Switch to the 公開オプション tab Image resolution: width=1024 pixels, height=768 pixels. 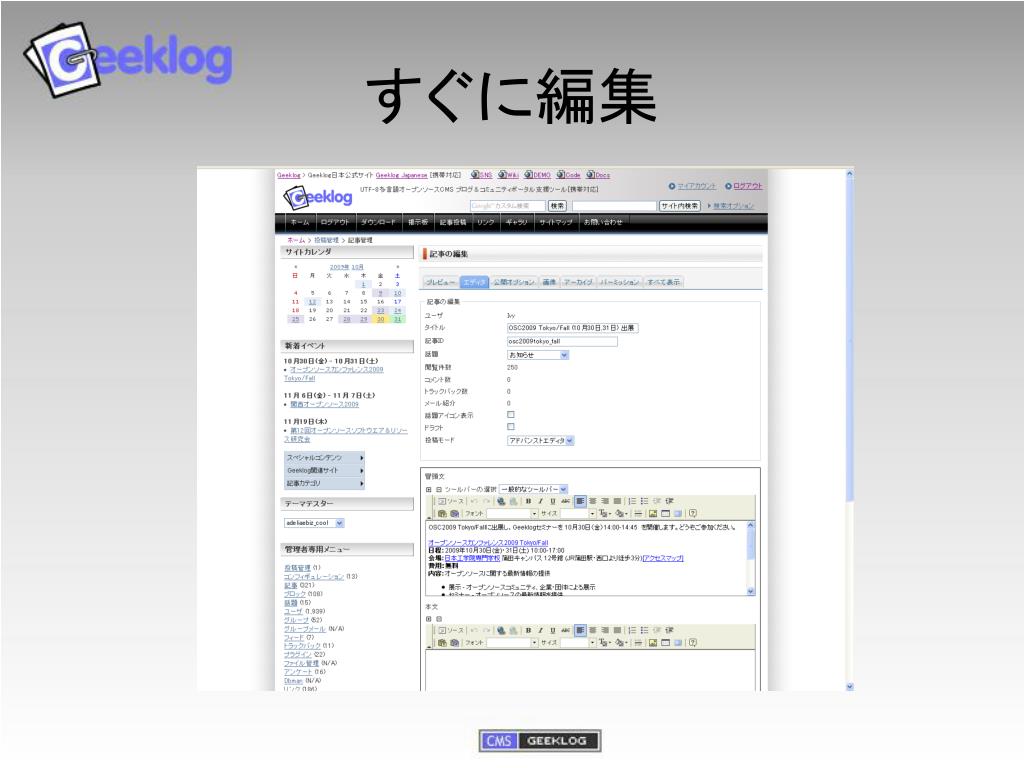pyautogui.click(x=514, y=282)
